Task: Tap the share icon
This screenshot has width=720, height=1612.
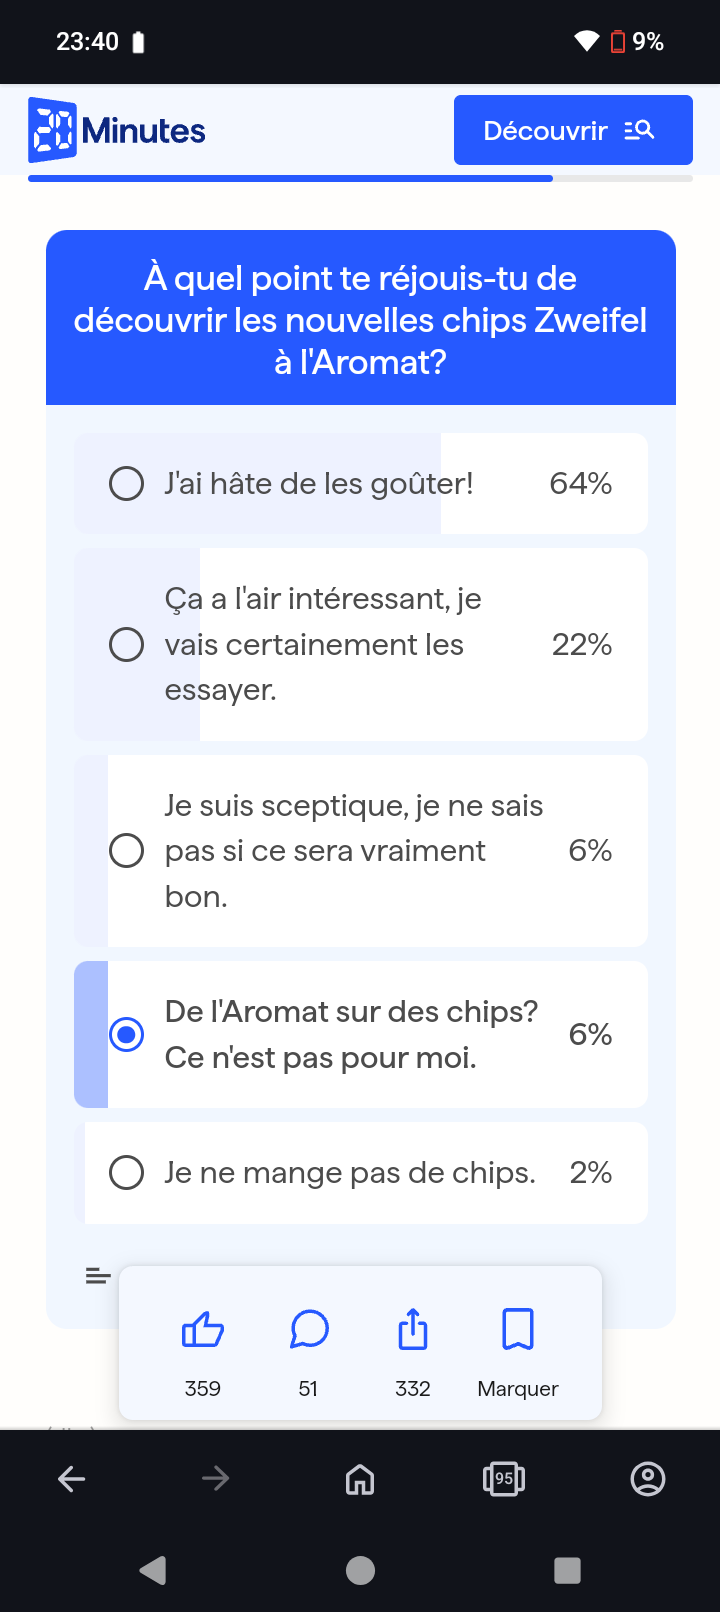Action: pyautogui.click(x=413, y=1330)
